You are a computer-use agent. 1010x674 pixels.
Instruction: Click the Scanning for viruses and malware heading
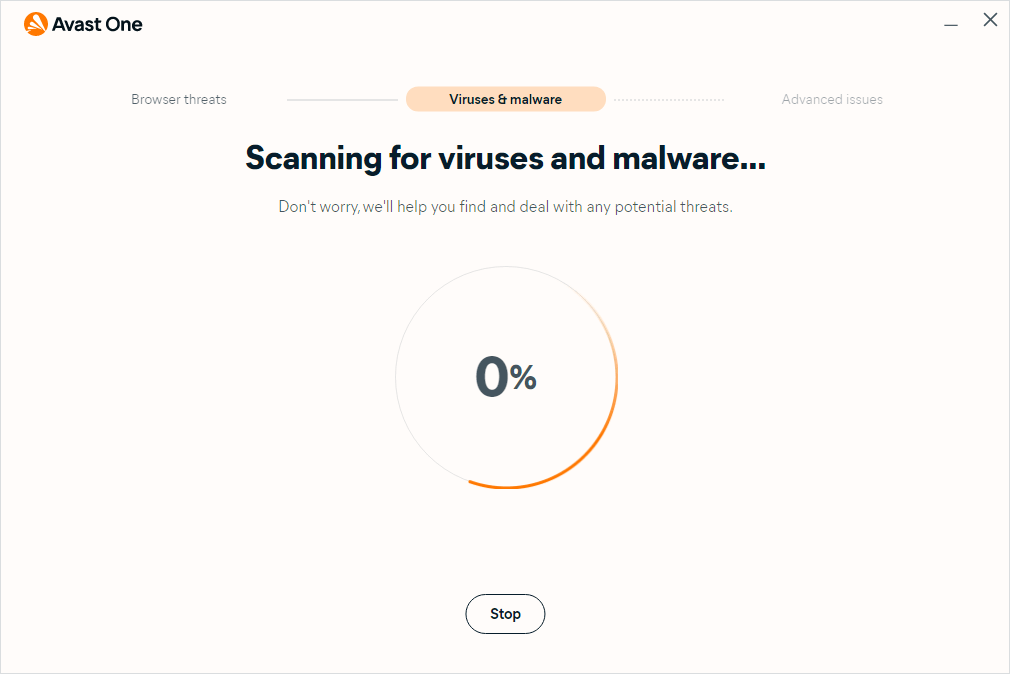(505, 158)
